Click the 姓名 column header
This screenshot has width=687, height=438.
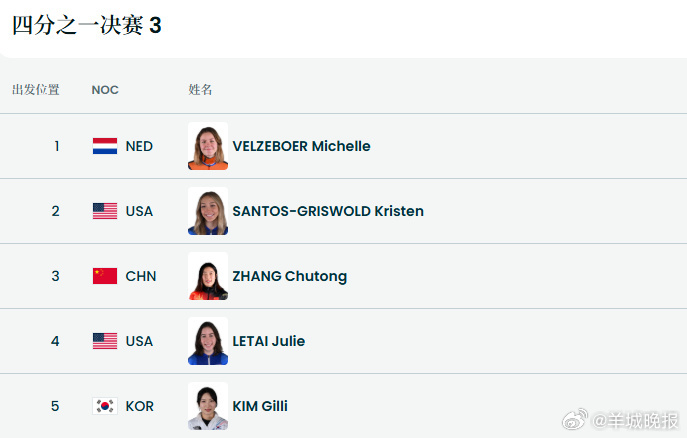(201, 90)
